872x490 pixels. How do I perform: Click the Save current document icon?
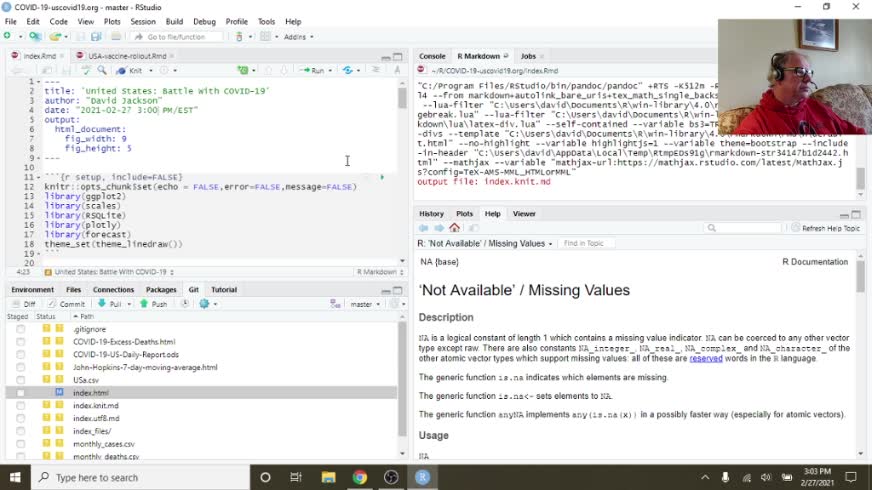click(81, 37)
